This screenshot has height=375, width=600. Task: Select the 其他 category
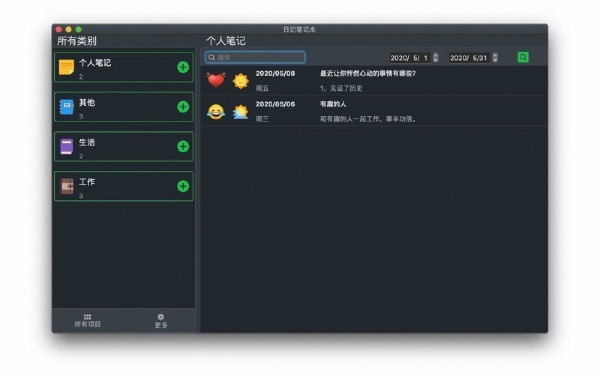(124, 107)
